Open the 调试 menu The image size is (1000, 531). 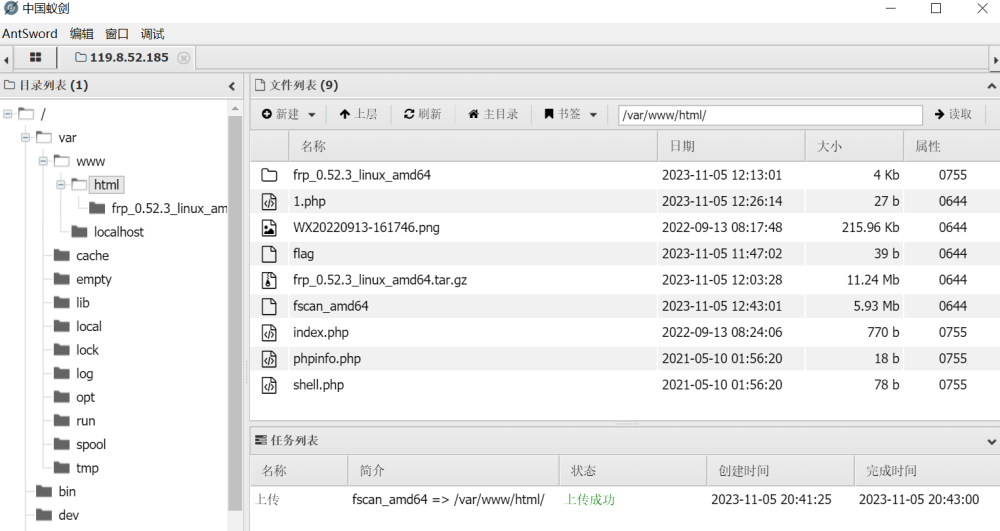click(x=152, y=34)
